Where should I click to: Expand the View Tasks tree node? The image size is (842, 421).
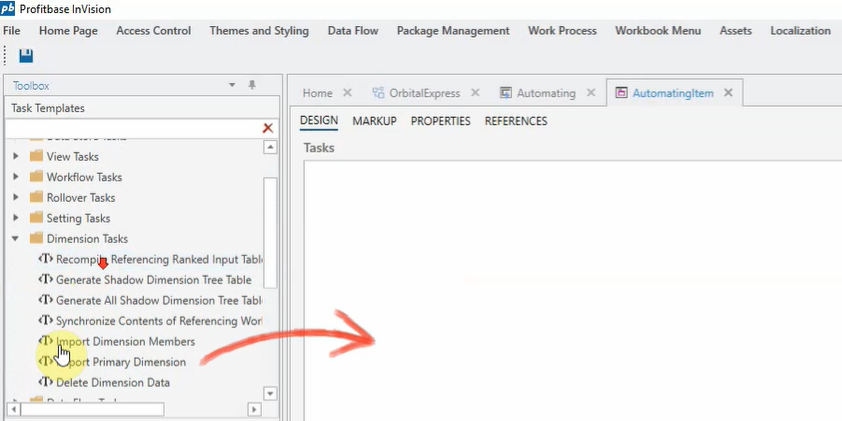pyautogui.click(x=16, y=157)
